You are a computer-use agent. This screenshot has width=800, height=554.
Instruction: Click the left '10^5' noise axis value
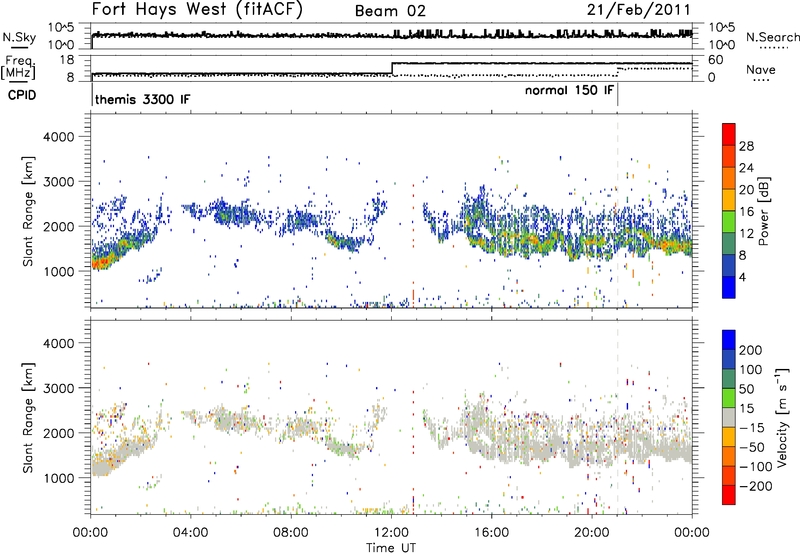click(x=61, y=28)
